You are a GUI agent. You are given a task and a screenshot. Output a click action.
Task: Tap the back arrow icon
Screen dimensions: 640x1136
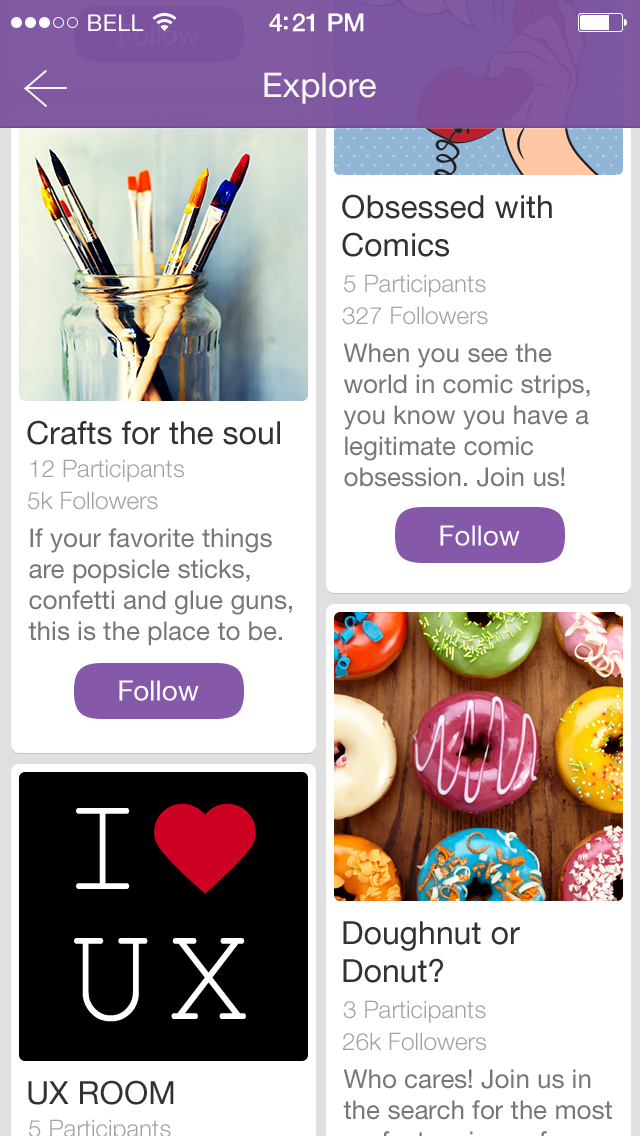click(45, 88)
